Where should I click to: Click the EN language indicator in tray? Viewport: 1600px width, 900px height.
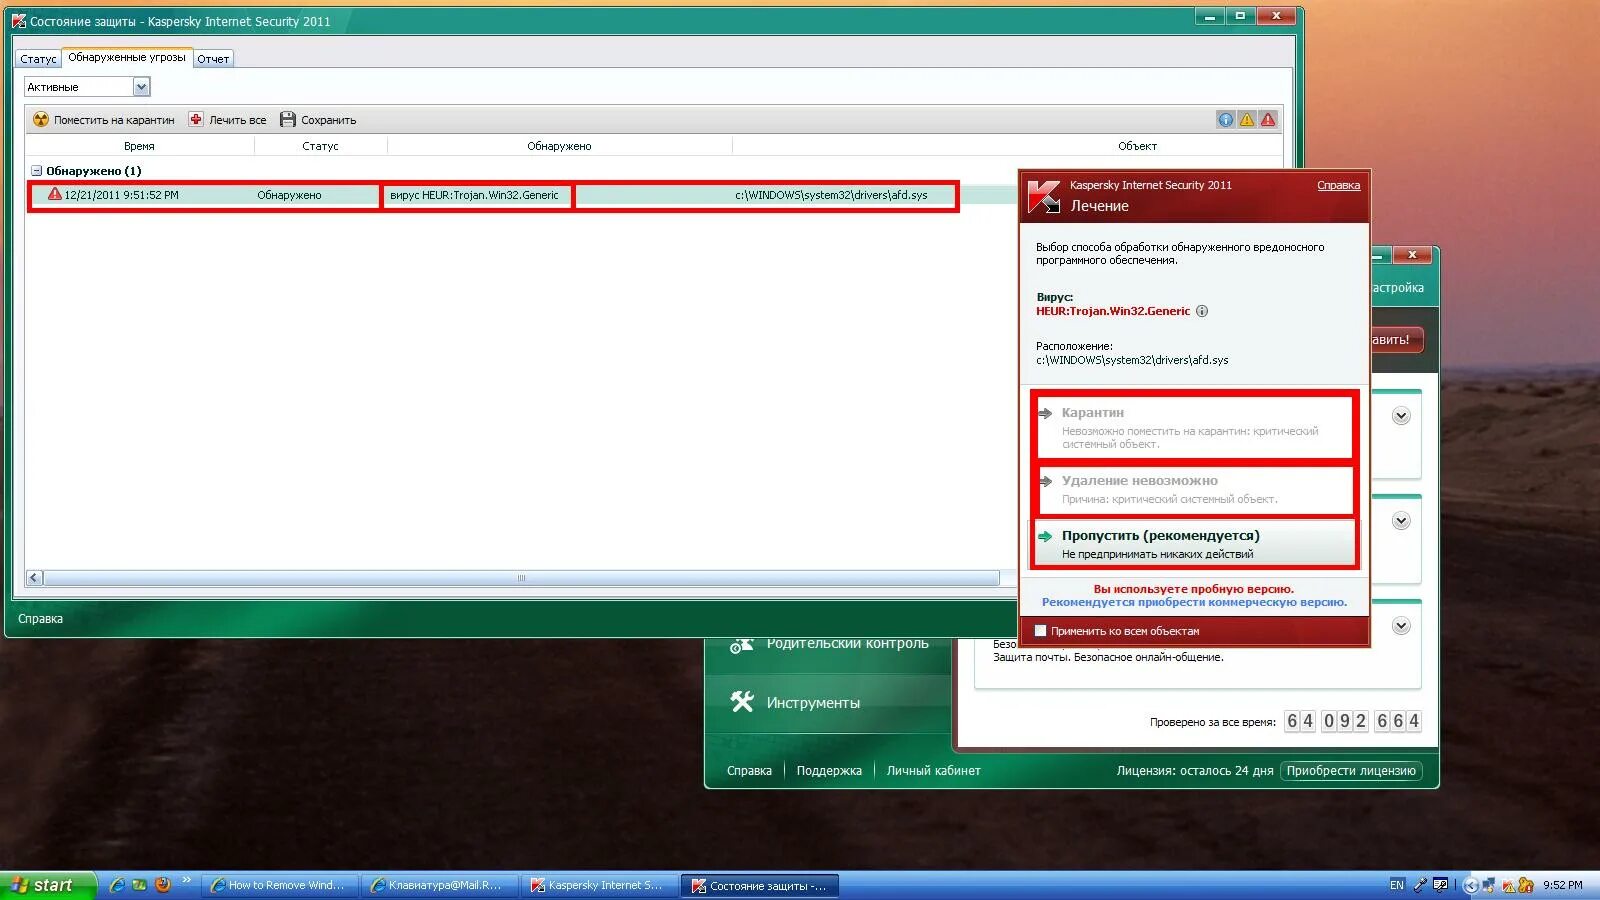[1397, 885]
